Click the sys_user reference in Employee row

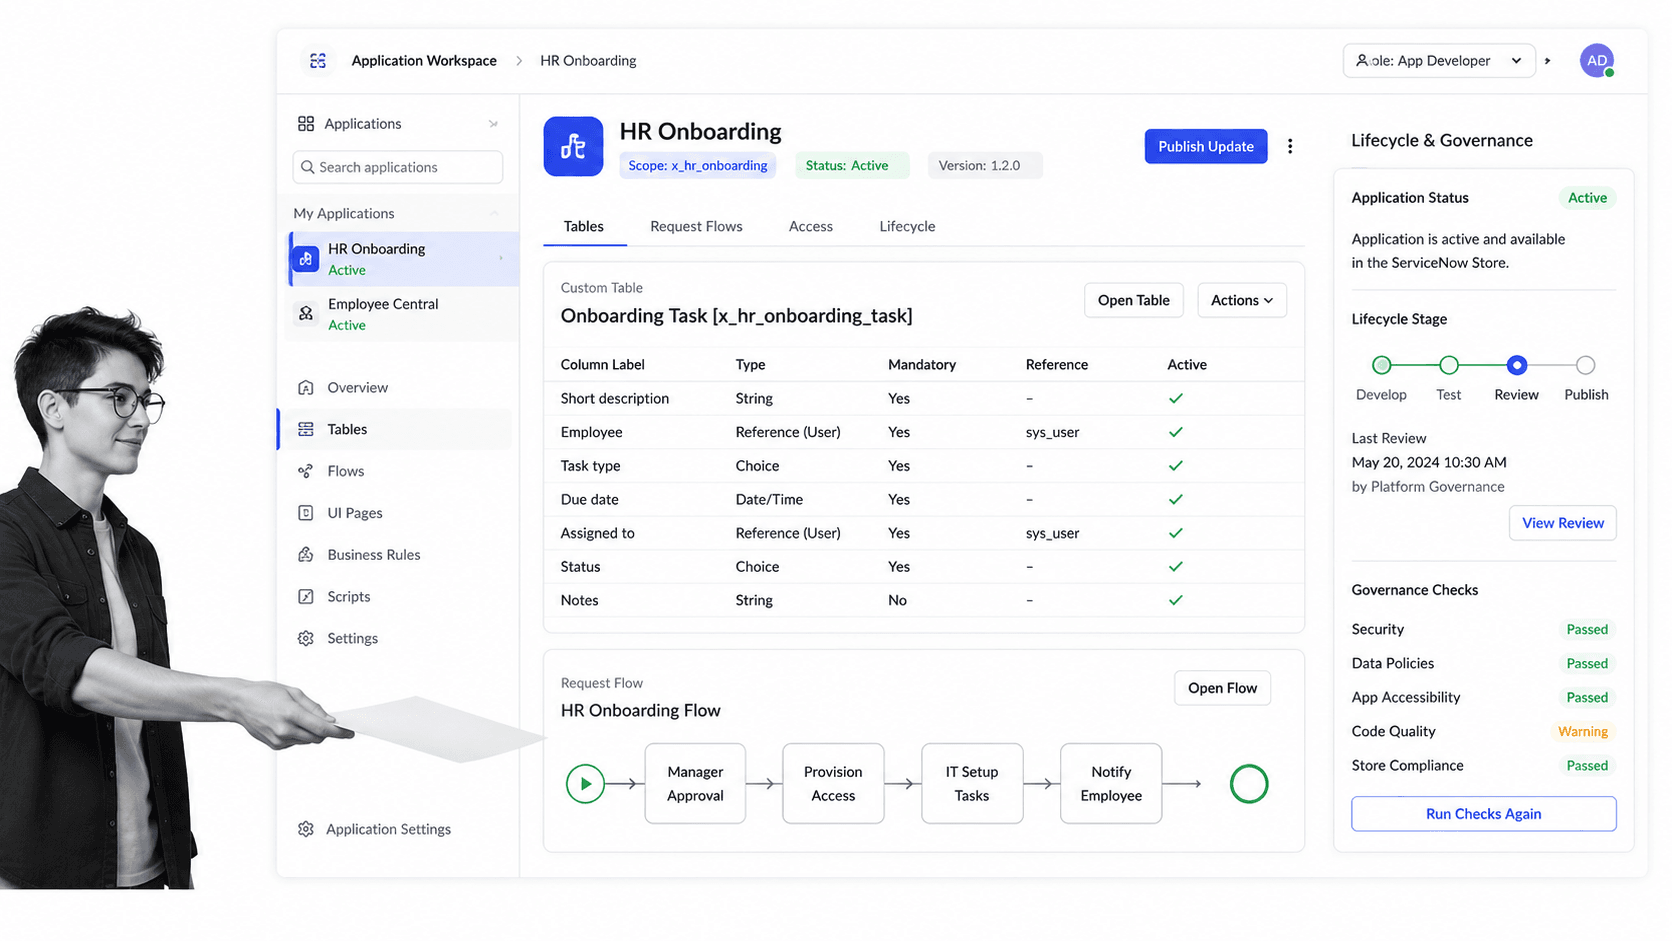pos(1053,432)
